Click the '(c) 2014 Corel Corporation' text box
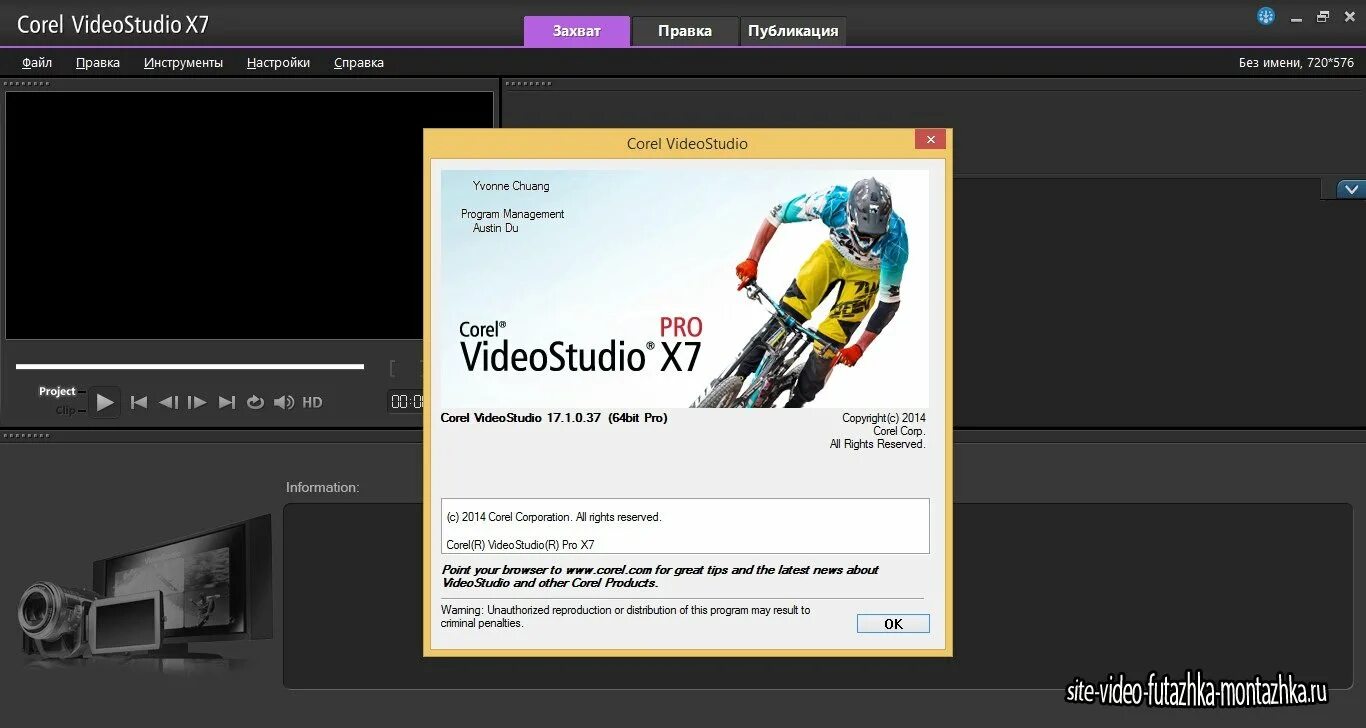Screen dimensions: 1366x728 pos(685,526)
